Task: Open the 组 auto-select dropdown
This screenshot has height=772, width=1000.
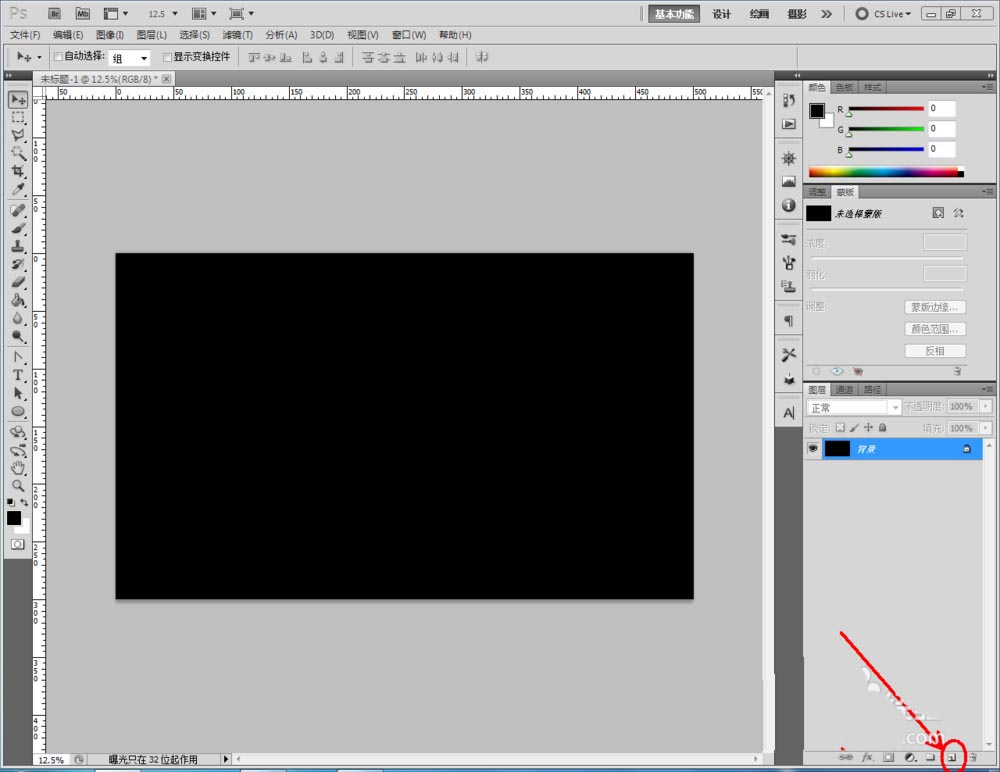Action: 129,58
